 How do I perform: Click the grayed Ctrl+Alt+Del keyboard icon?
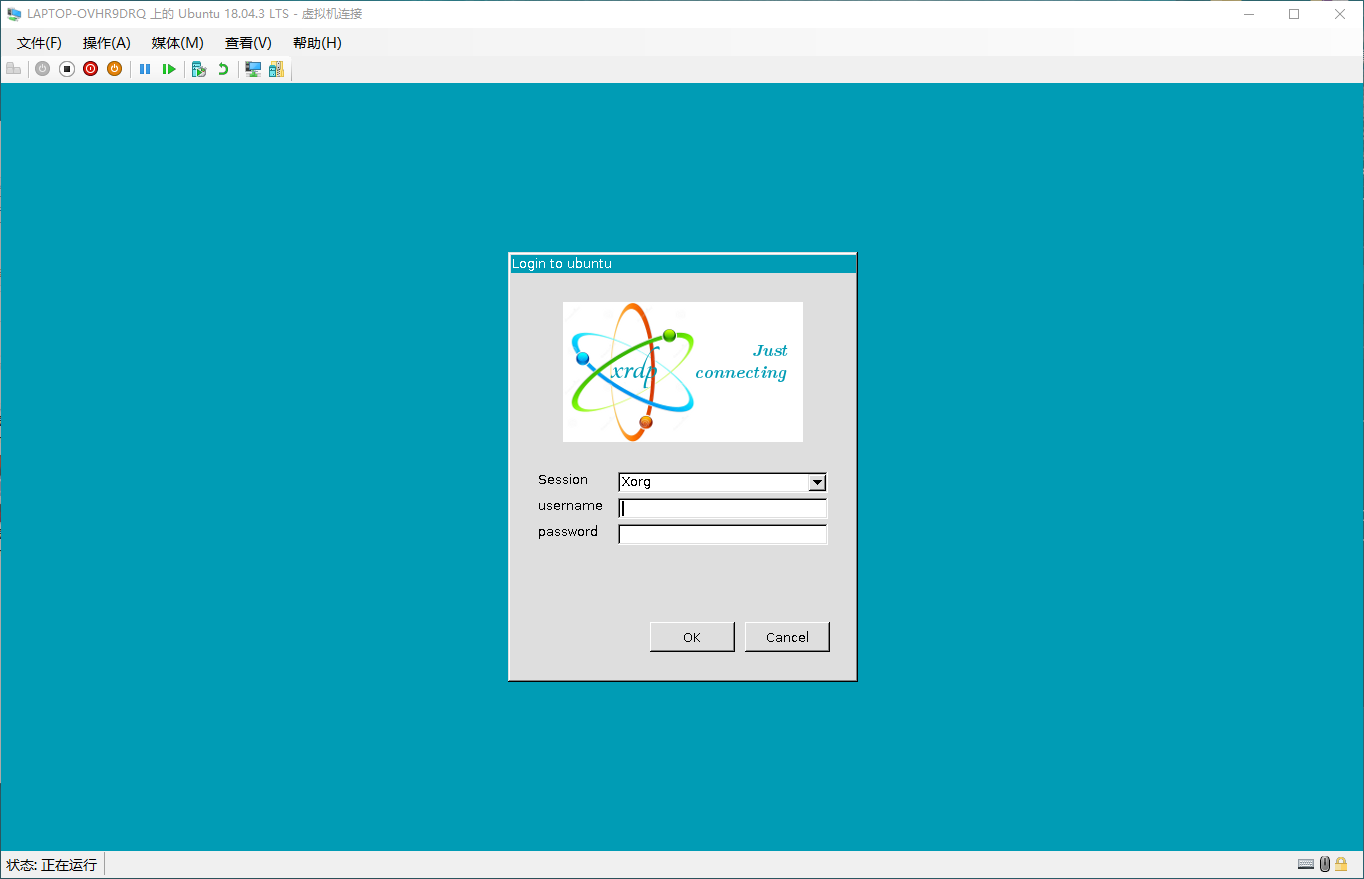click(13, 69)
